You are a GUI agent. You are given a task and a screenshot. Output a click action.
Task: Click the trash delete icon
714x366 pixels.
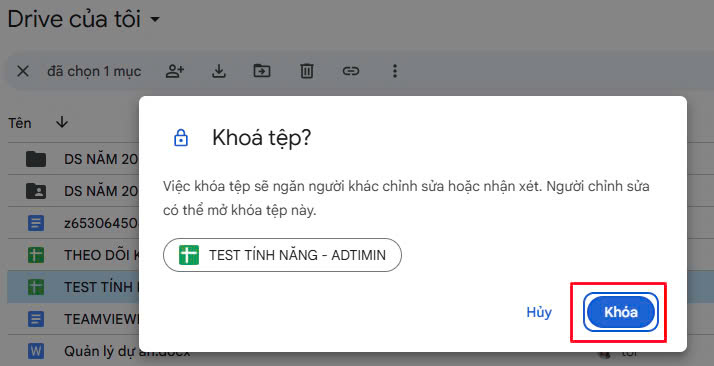(x=306, y=71)
